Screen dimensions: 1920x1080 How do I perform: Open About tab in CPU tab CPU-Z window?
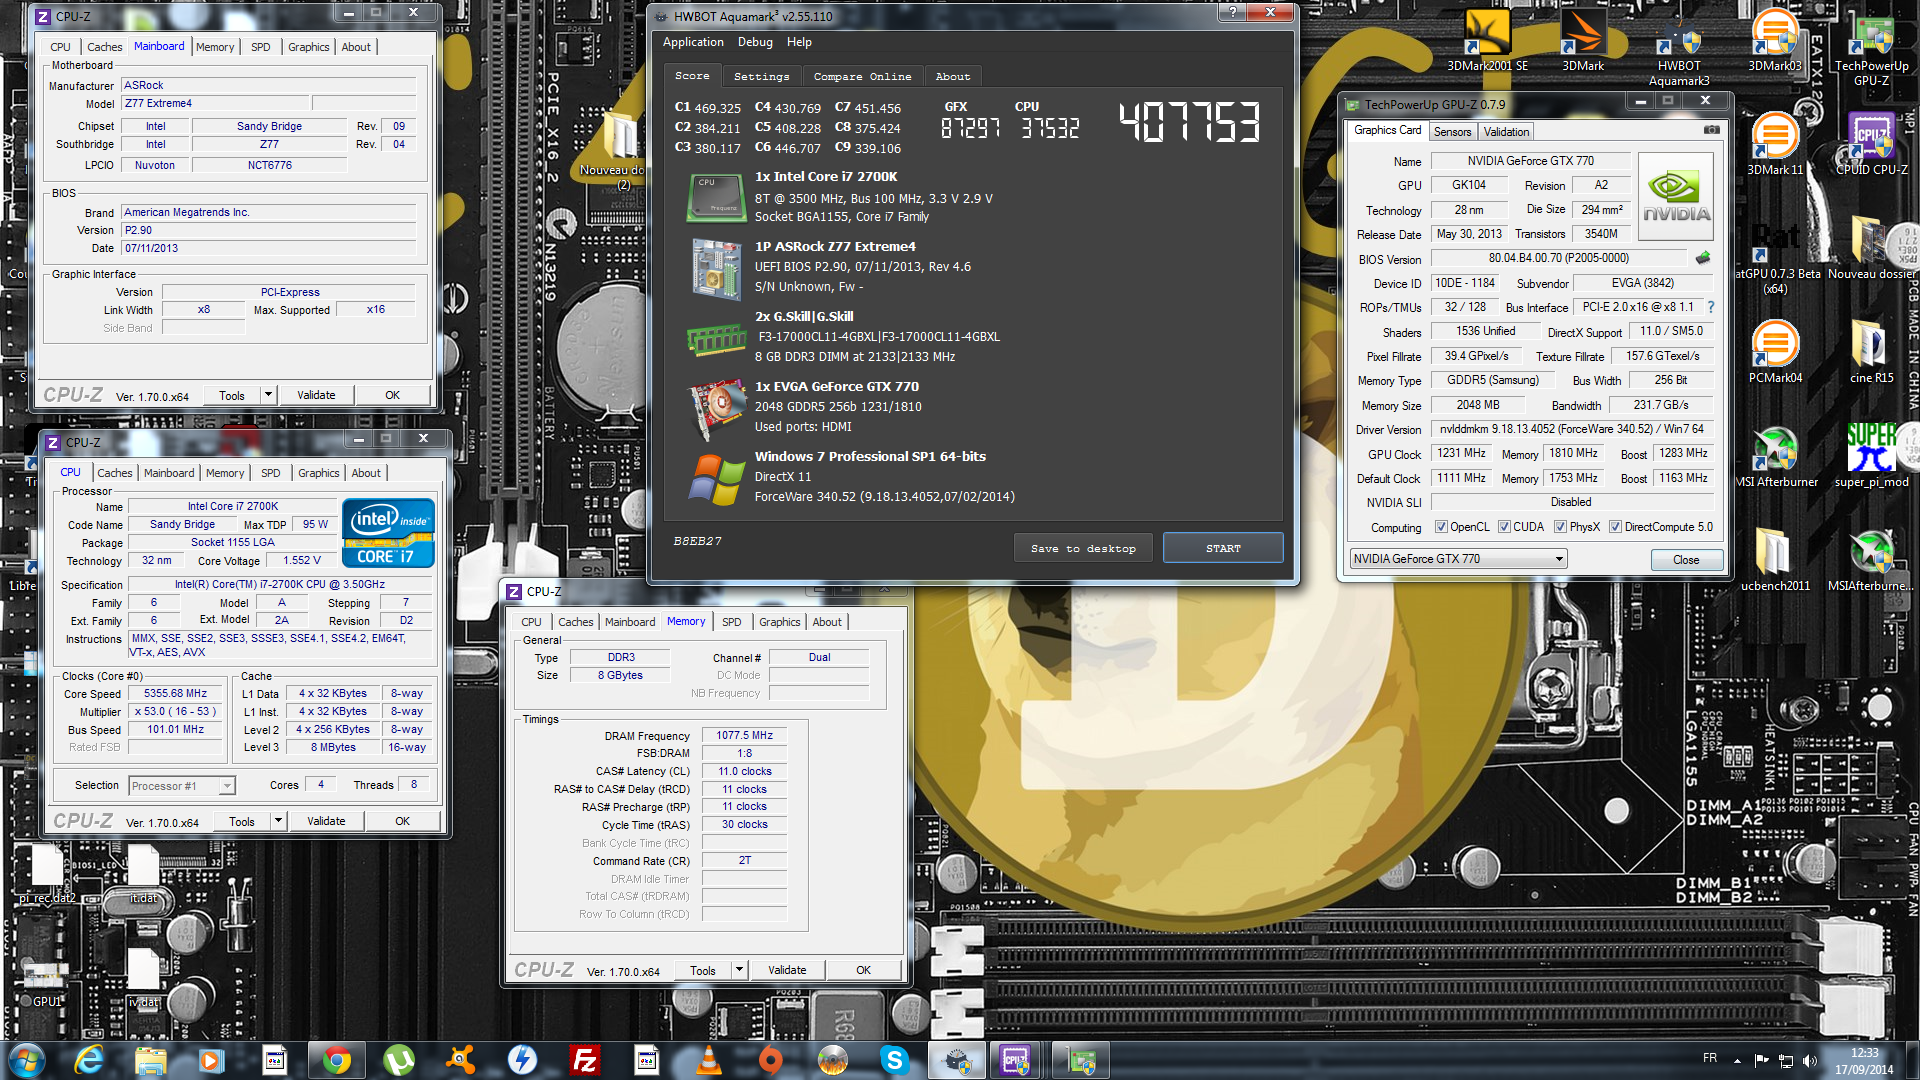[366, 473]
